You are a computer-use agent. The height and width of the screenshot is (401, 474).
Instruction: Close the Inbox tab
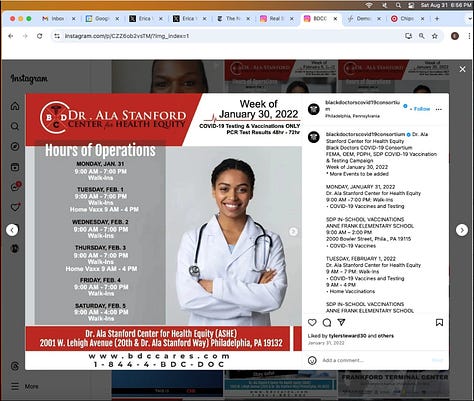coord(74,19)
